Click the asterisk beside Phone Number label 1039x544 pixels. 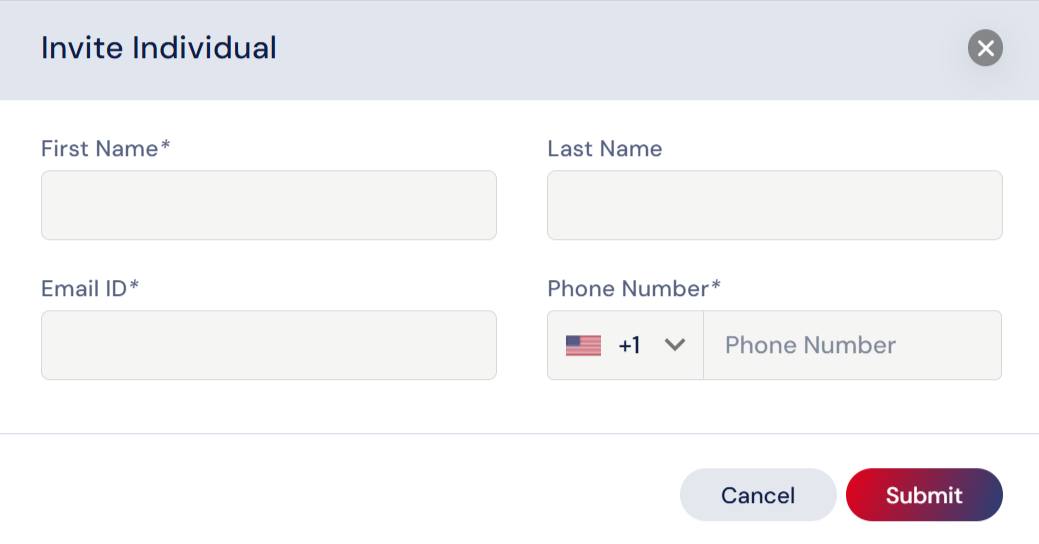[716, 285]
